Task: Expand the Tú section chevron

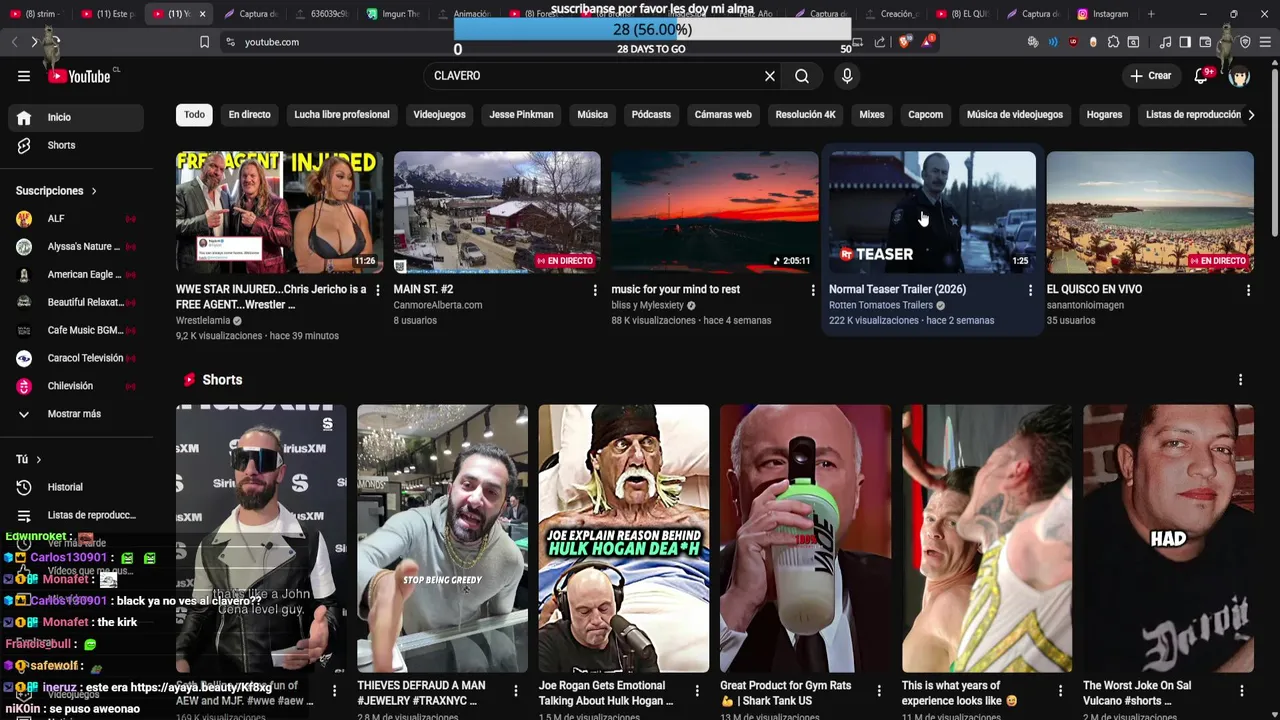Action: click(x=38, y=460)
